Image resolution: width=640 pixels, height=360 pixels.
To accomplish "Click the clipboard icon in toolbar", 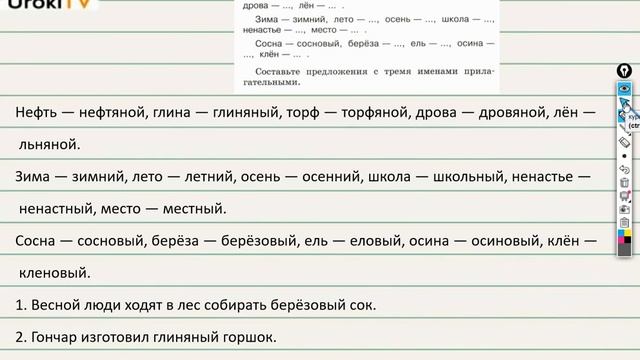I will click(x=624, y=222).
